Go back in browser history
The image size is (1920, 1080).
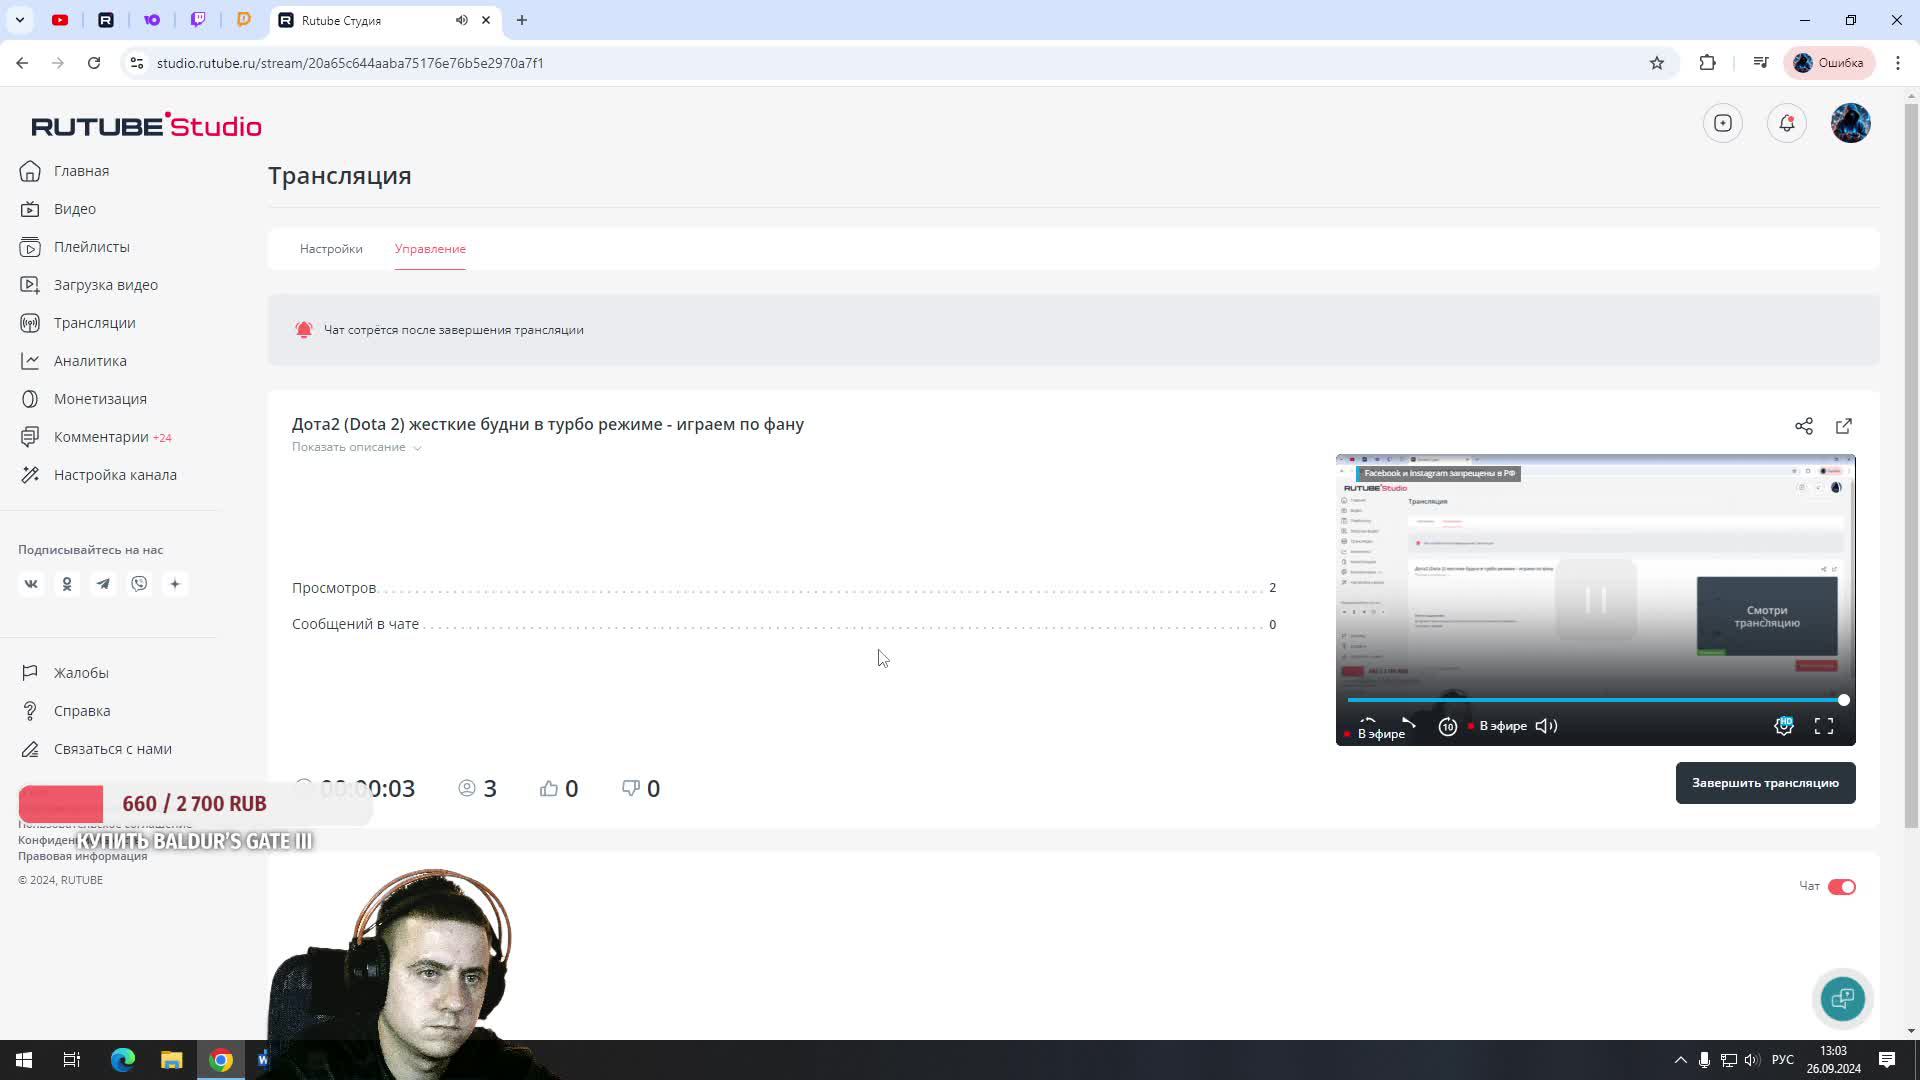point(22,63)
